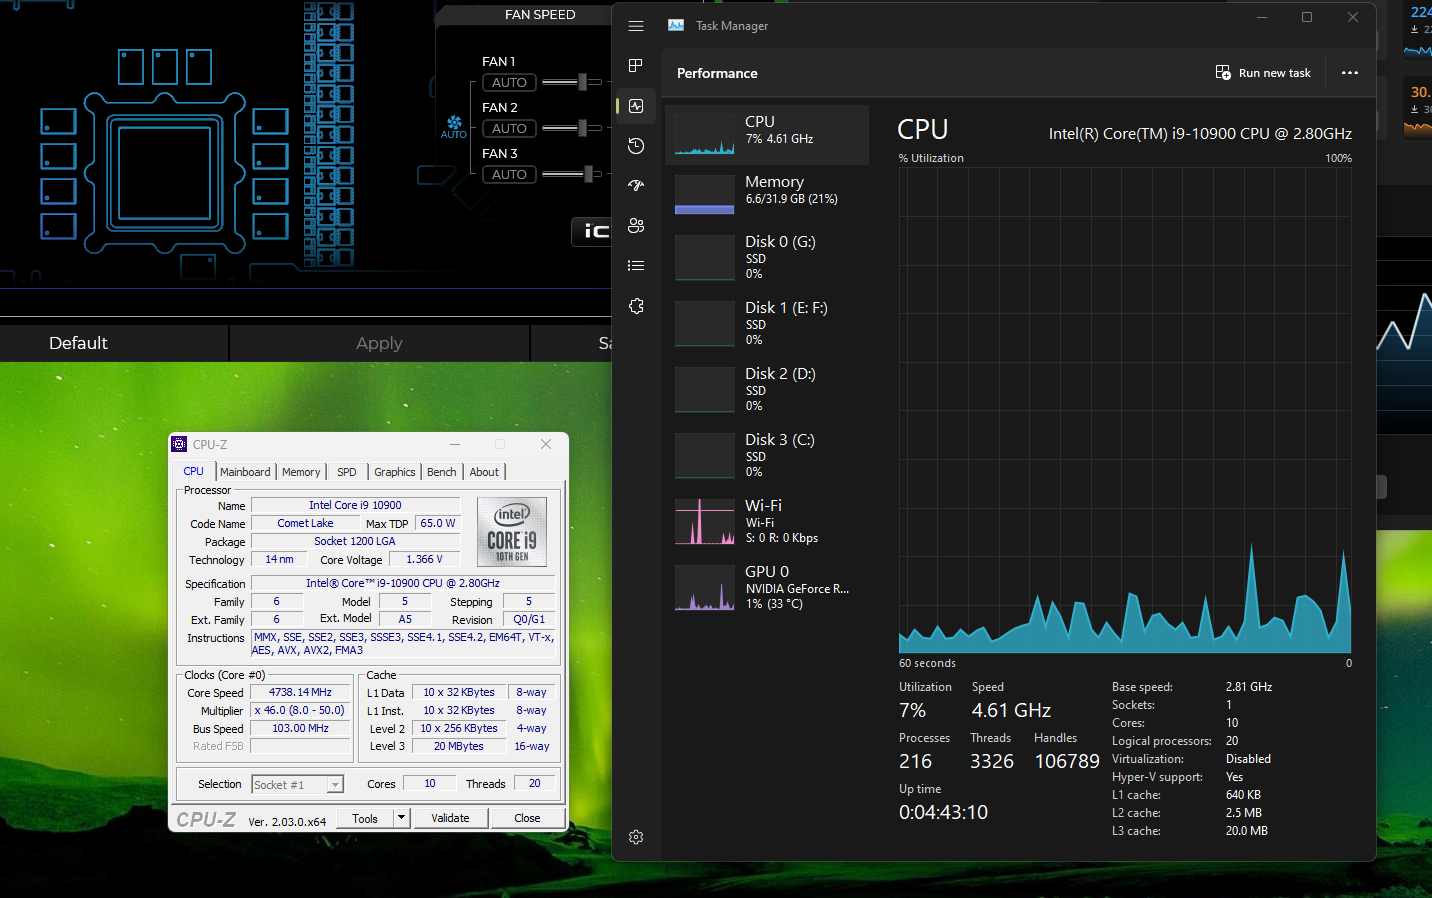Image resolution: width=1432 pixels, height=898 pixels.
Task: Open Task Manager hamburger navigation menu
Action: point(636,26)
